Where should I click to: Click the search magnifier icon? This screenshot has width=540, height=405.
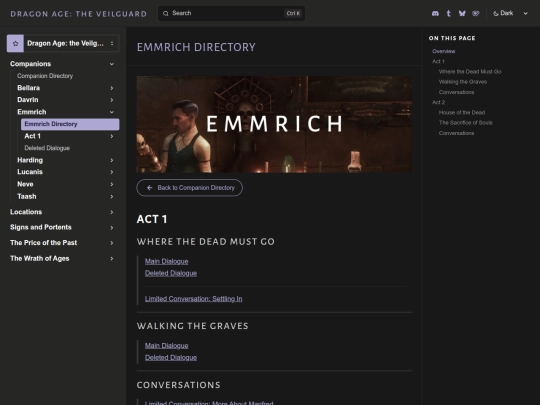pyautogui.click(x=166, y=13)
